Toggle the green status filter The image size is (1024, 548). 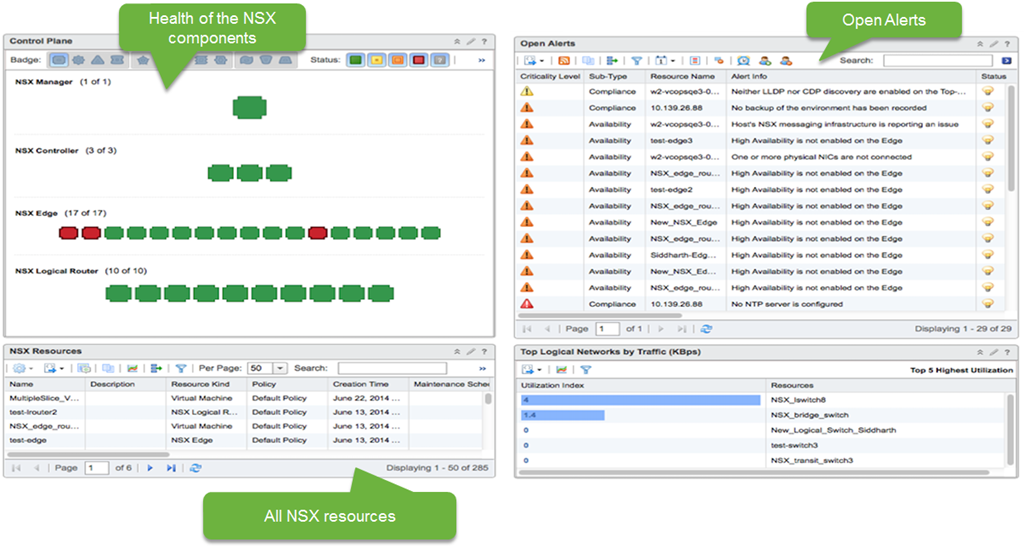tap(354, 60)
